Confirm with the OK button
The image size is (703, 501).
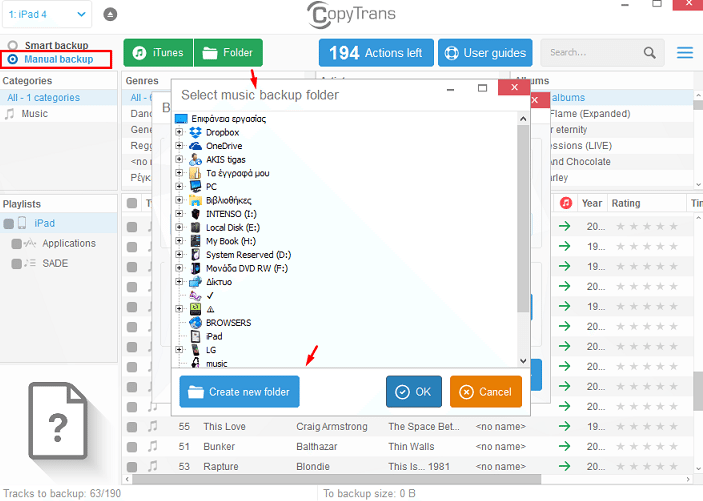[413, 392]
